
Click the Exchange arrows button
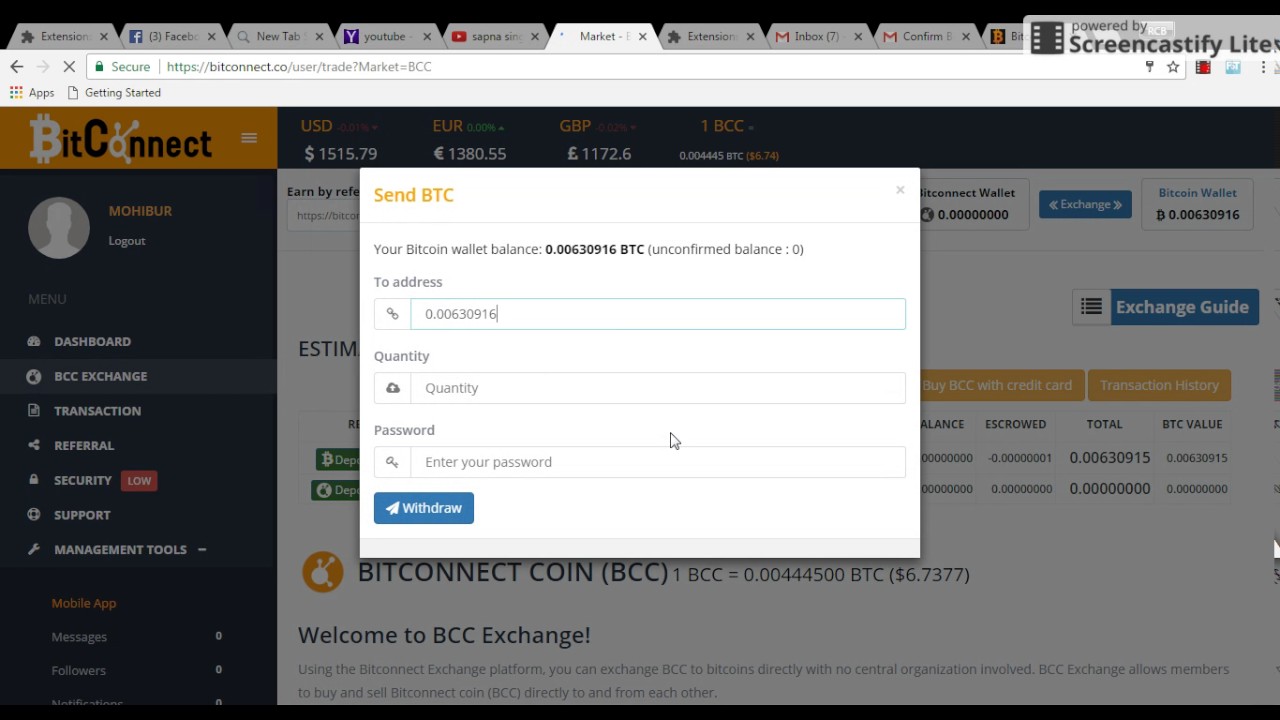1085,205
